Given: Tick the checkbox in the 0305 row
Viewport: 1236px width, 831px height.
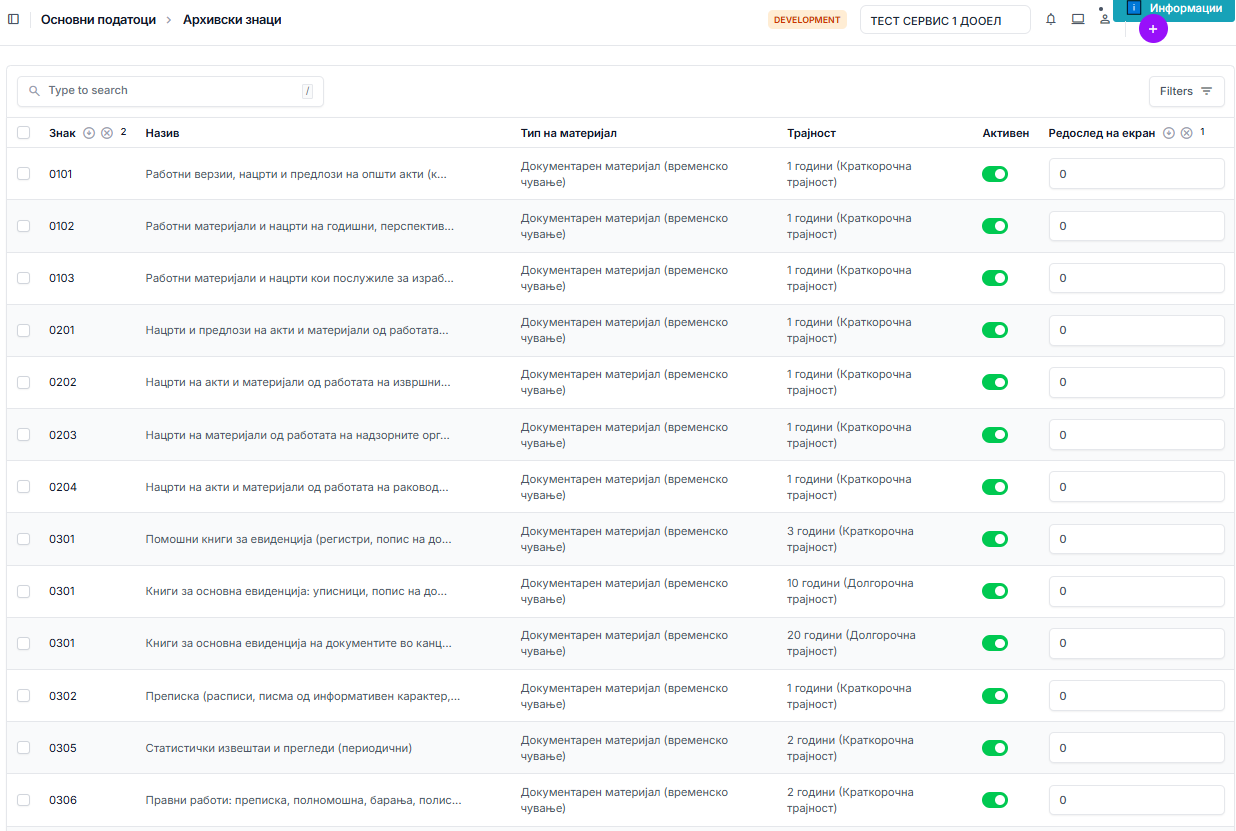Looking at the screenshot, I should [x=24, y=748].
